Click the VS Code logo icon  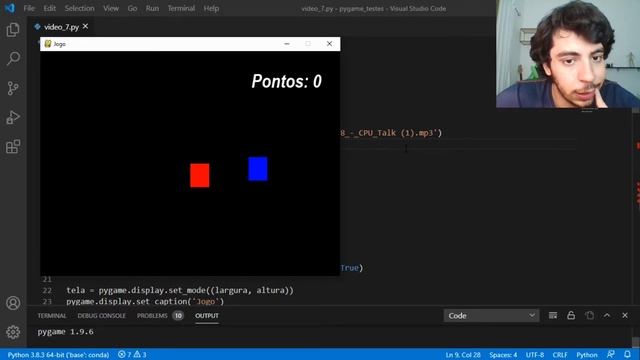point(10,8)
